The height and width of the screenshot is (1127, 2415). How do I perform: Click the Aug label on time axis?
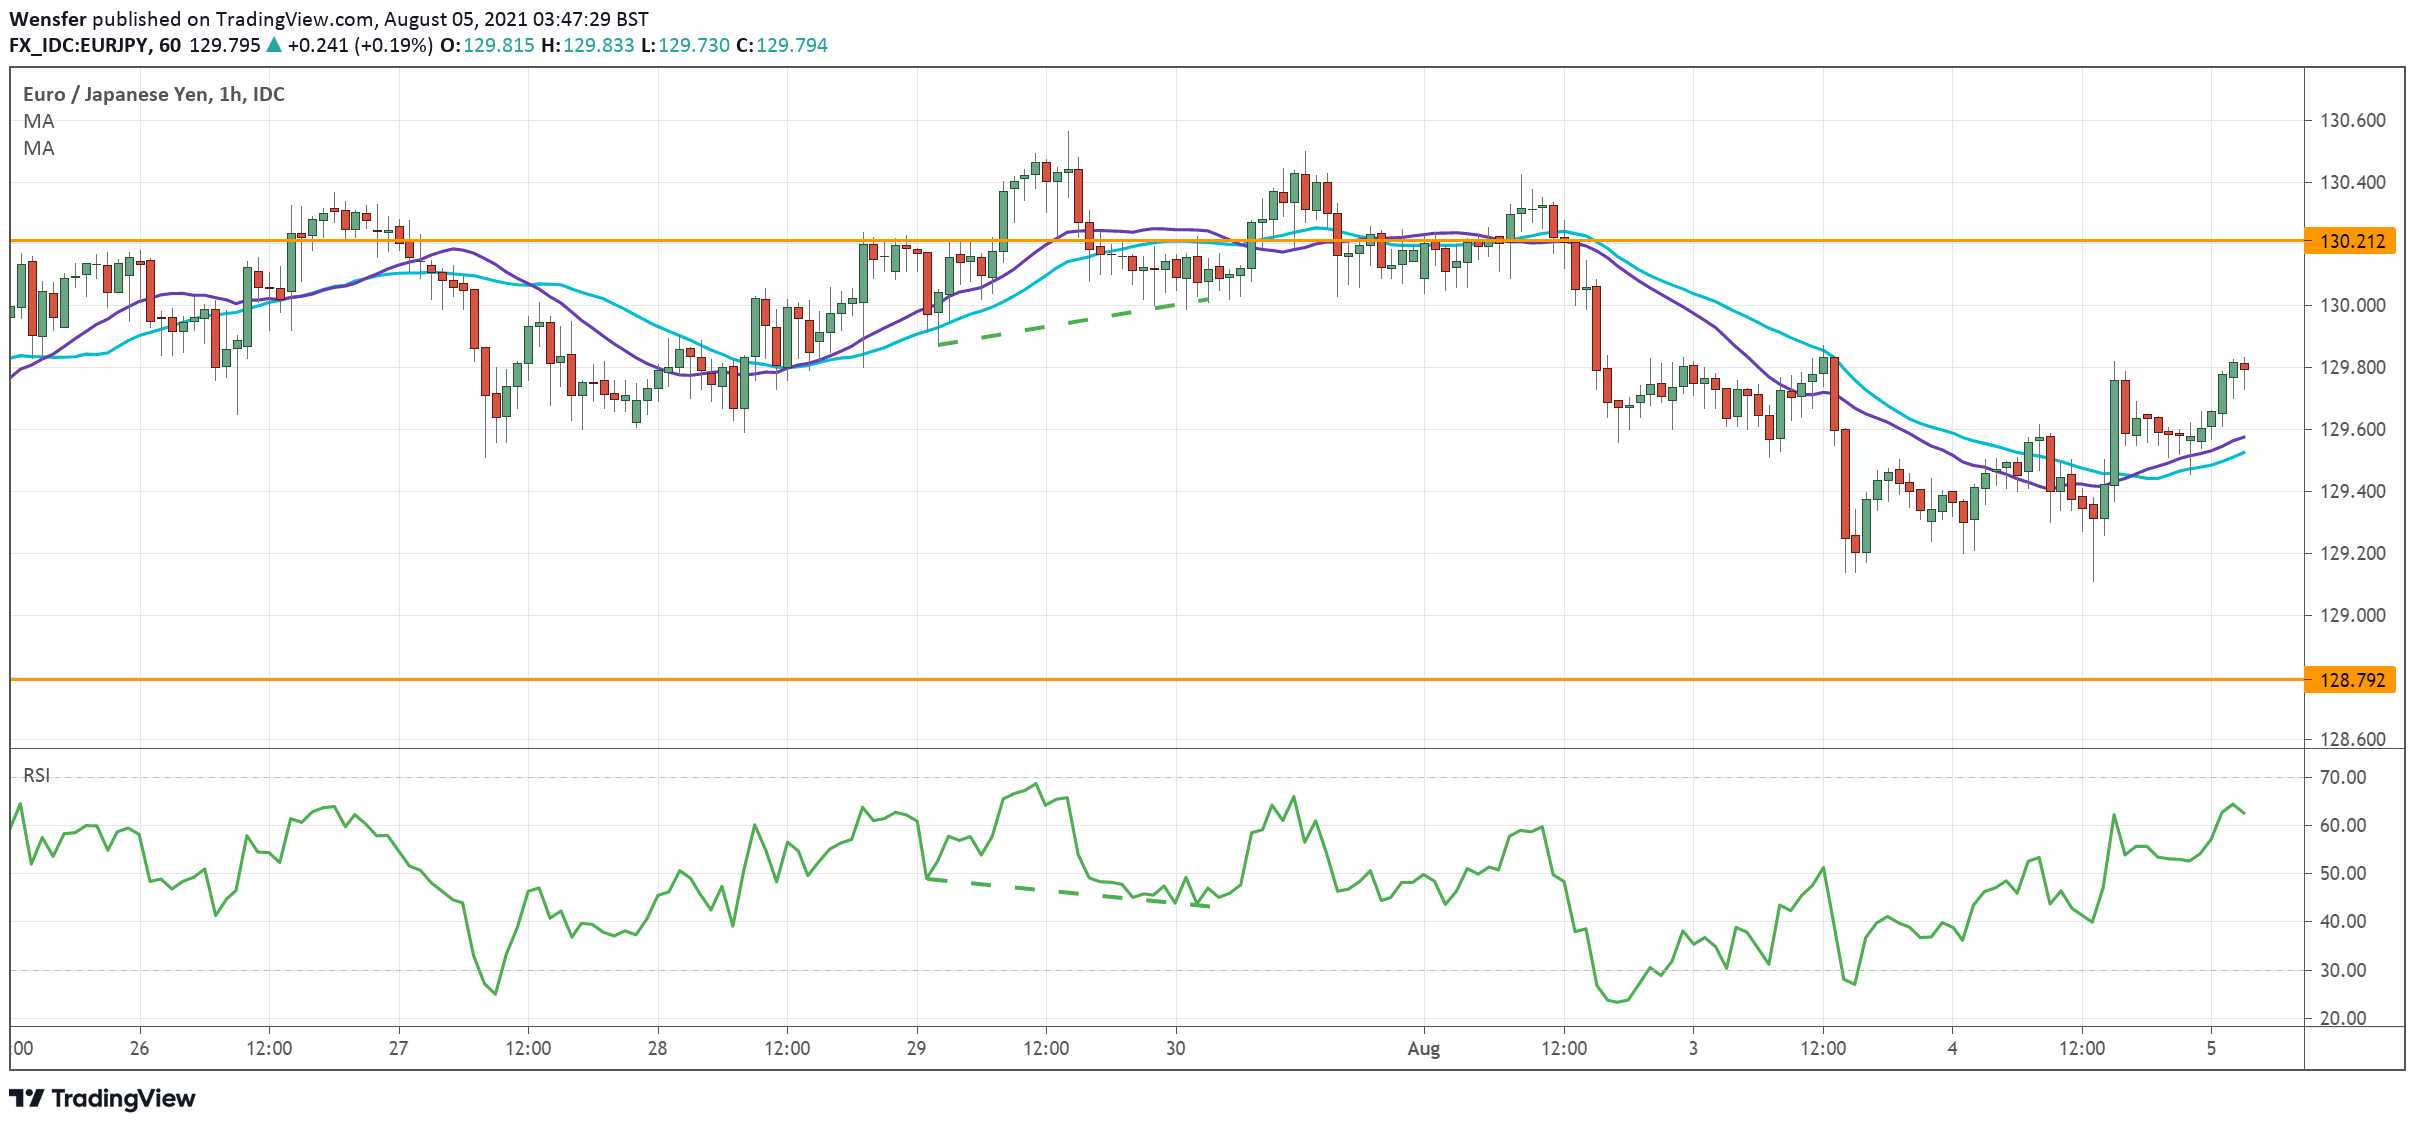[x=1422, y=1050]
